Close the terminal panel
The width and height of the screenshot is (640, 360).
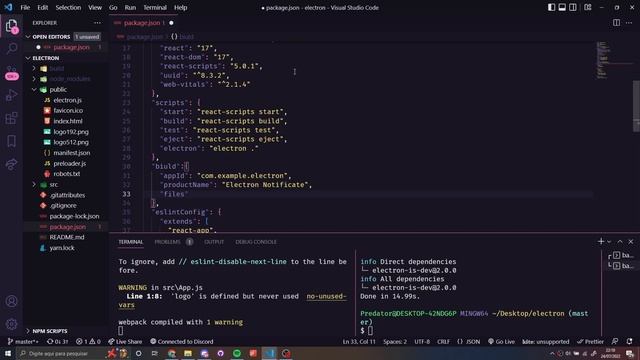tap(631, 242)
